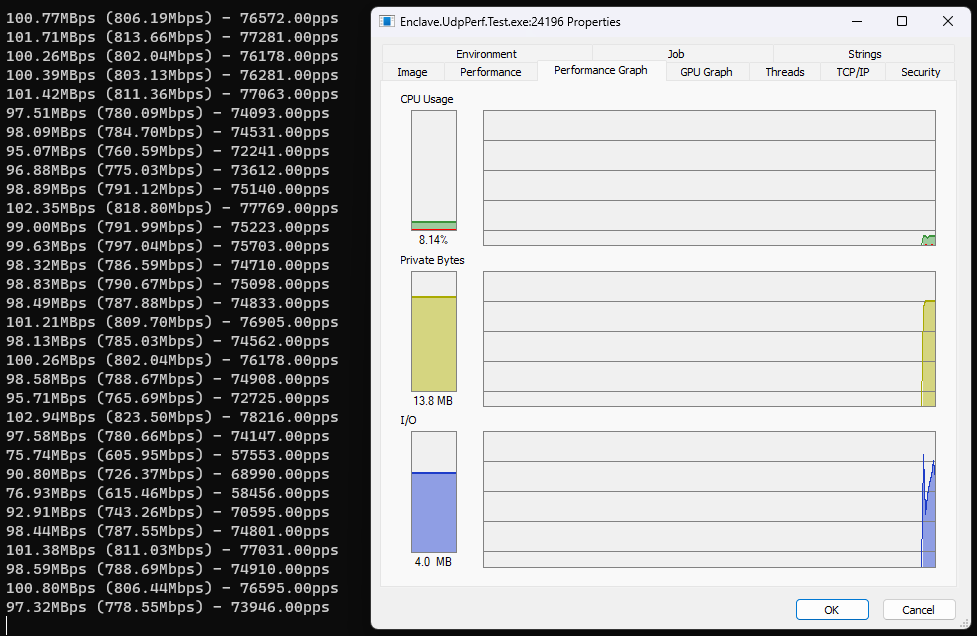Click the Private Bytes level bar
The image size is (977, 636).
tap(434, 331)
